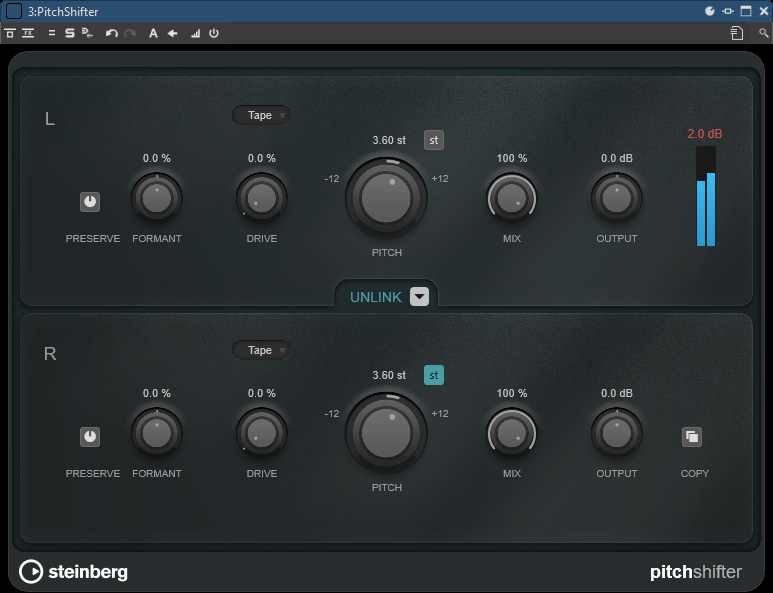Viewport: 773px width, 593px height.
Task: Click the S (solo) icon in the toolbar
Action: (70, 33)
